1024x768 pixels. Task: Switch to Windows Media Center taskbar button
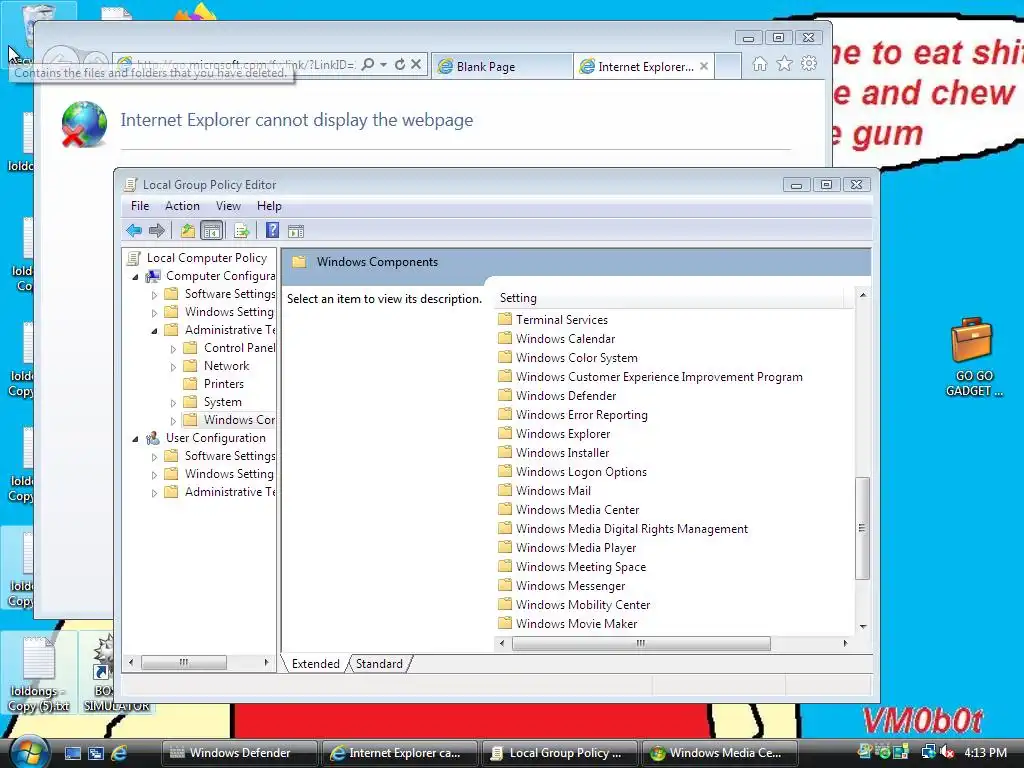pos(720,753)
